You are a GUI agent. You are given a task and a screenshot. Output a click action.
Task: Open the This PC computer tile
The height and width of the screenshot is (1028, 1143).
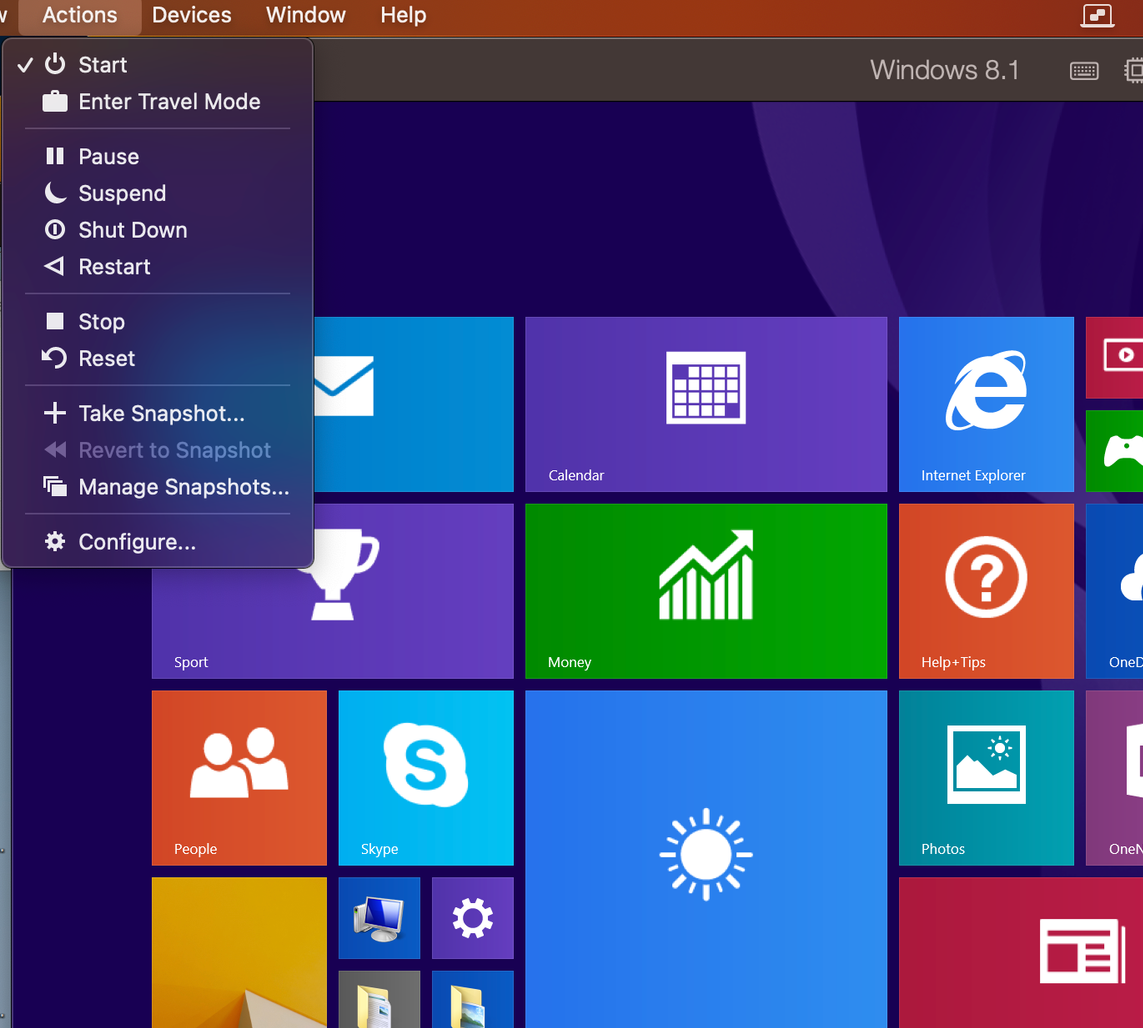click(379, 918)
